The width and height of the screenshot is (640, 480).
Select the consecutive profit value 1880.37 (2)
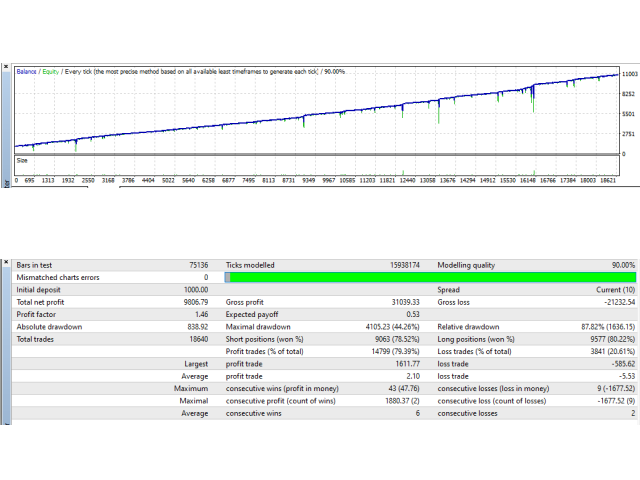pos(402,401)
